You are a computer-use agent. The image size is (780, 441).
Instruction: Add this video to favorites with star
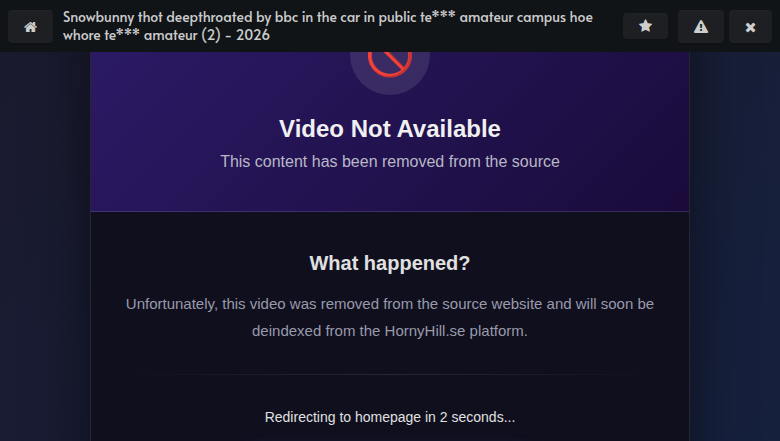tap(645, 25)
